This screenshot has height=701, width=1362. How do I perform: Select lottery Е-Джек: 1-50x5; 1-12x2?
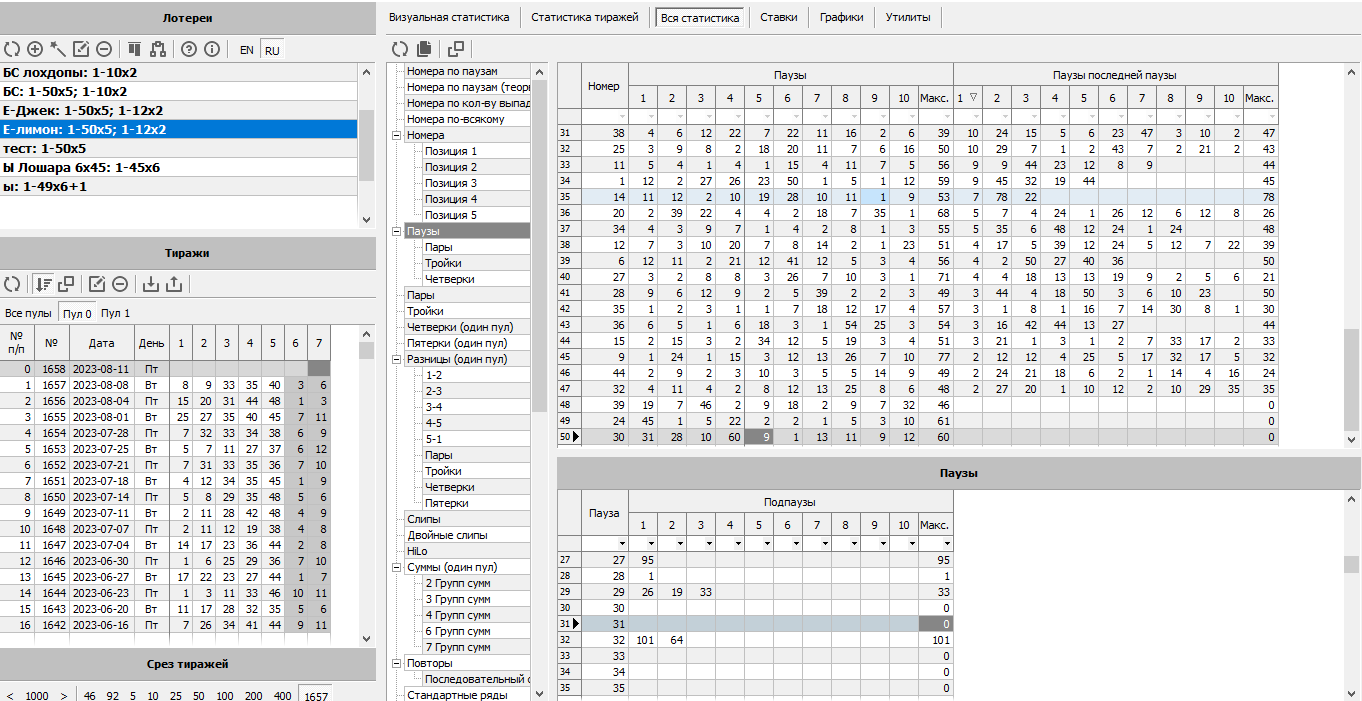coord(178,110)
